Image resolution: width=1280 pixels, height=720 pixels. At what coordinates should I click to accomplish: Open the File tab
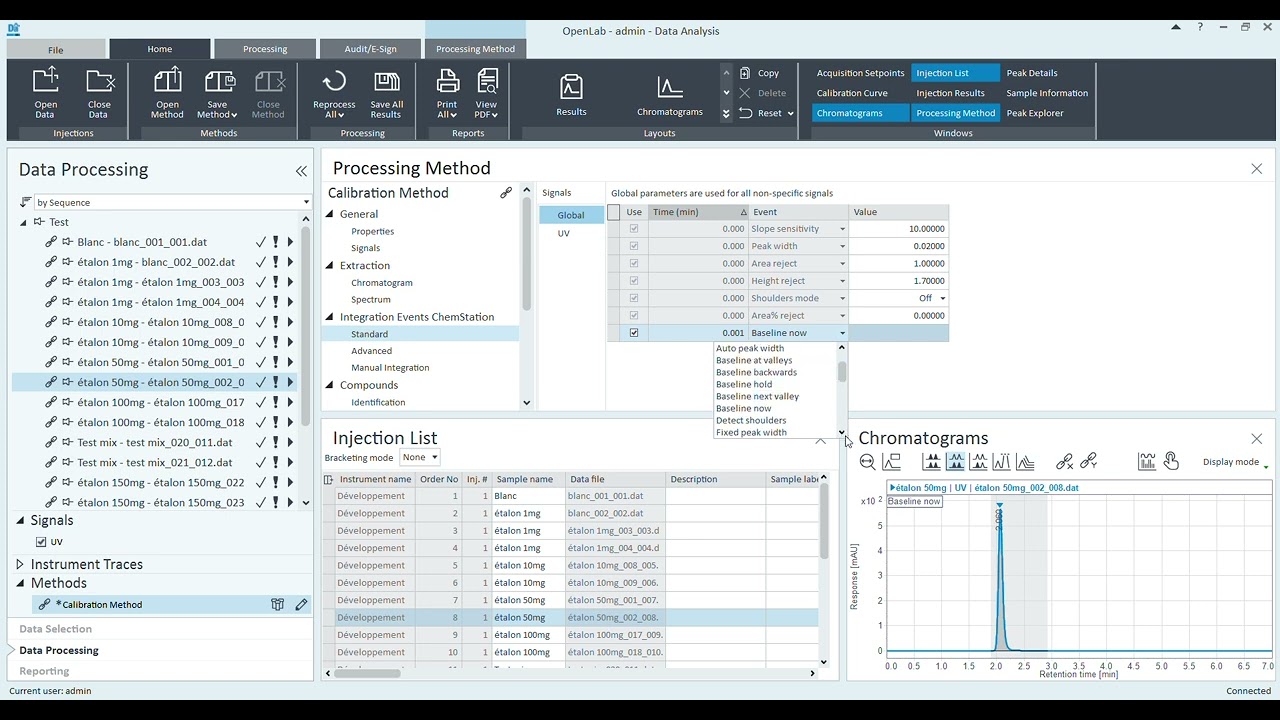56,49
